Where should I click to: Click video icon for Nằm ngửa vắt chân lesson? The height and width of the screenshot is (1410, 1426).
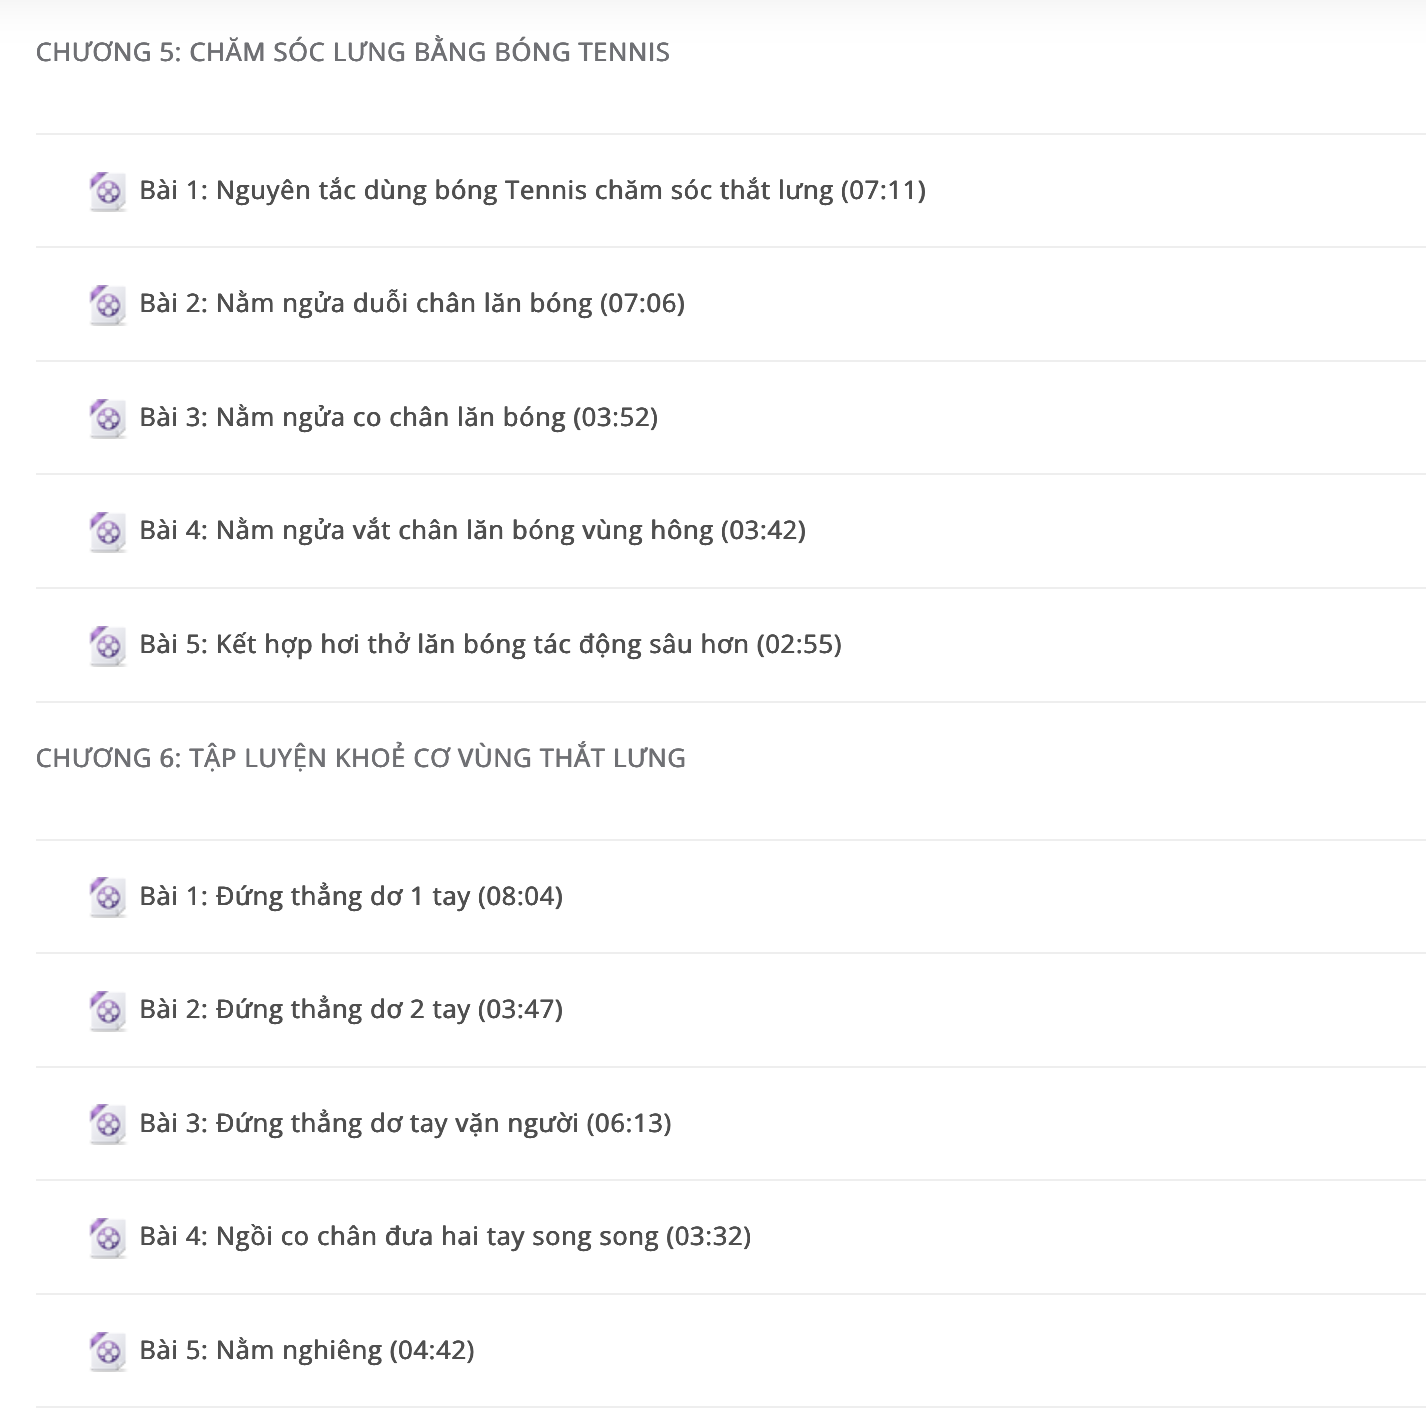107,531
